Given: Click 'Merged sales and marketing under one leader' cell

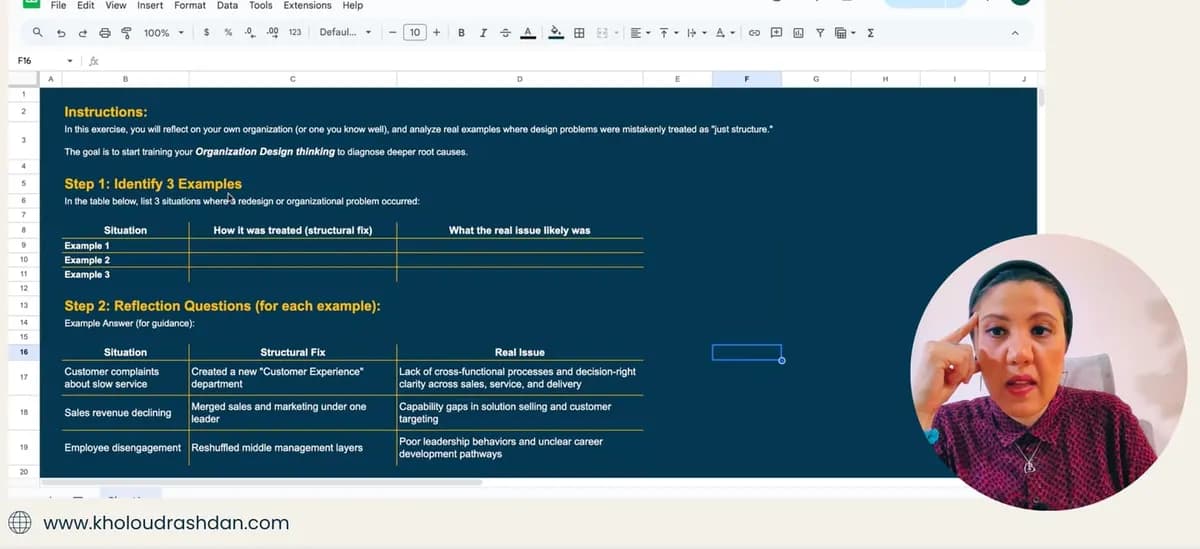Looking at the screenshot, I should 292,412.
